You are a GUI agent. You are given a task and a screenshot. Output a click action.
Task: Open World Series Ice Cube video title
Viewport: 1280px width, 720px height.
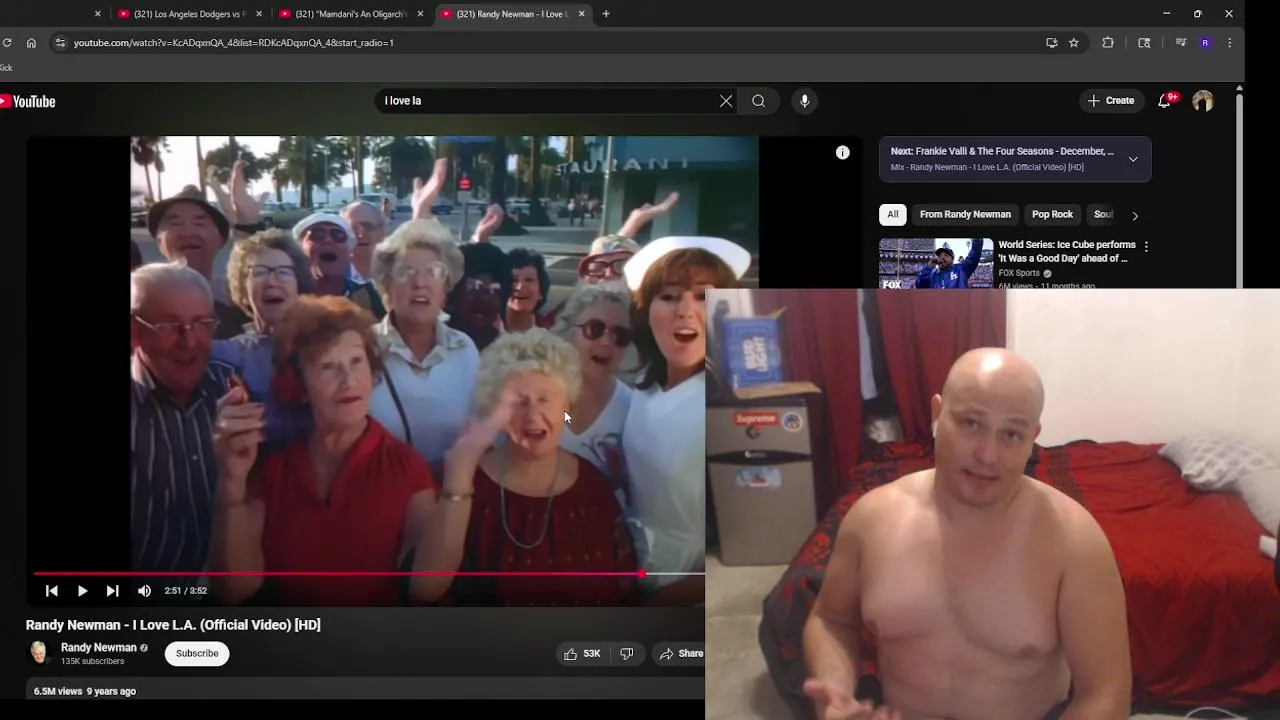(1067, 251)
